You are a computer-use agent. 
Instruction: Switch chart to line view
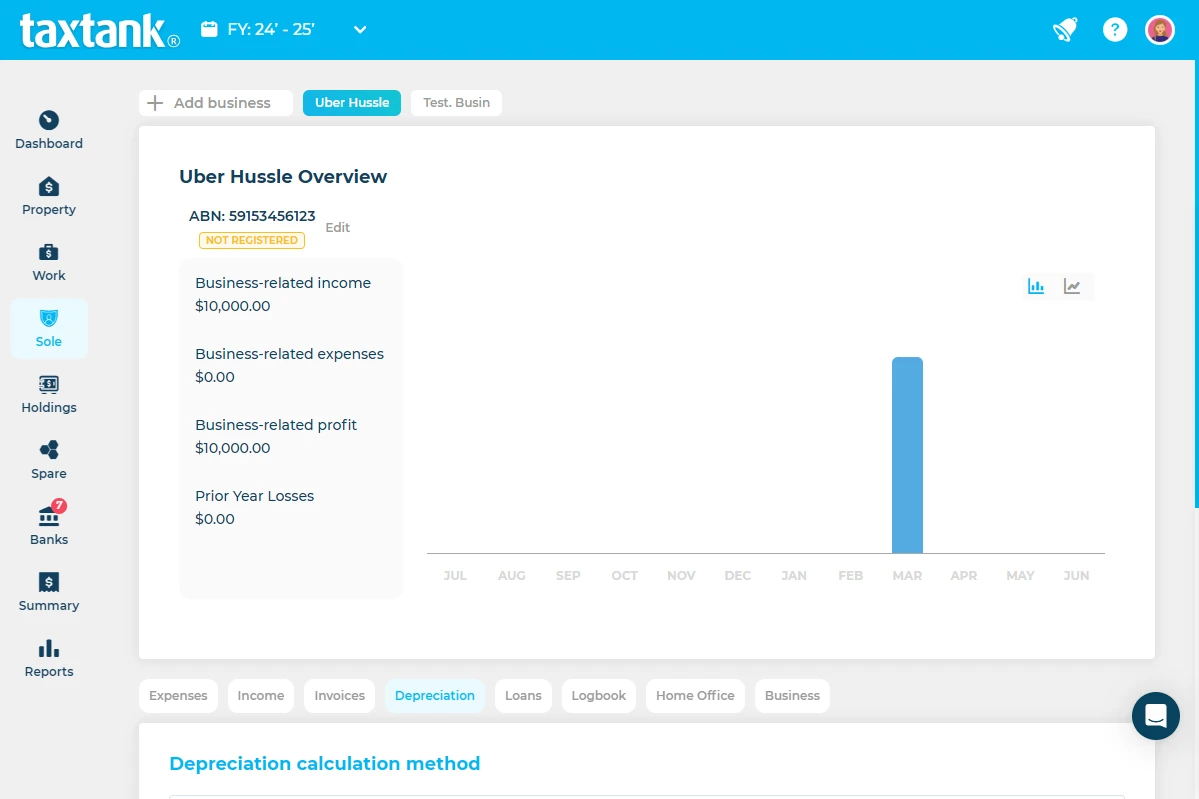[x=1072, y=287]
